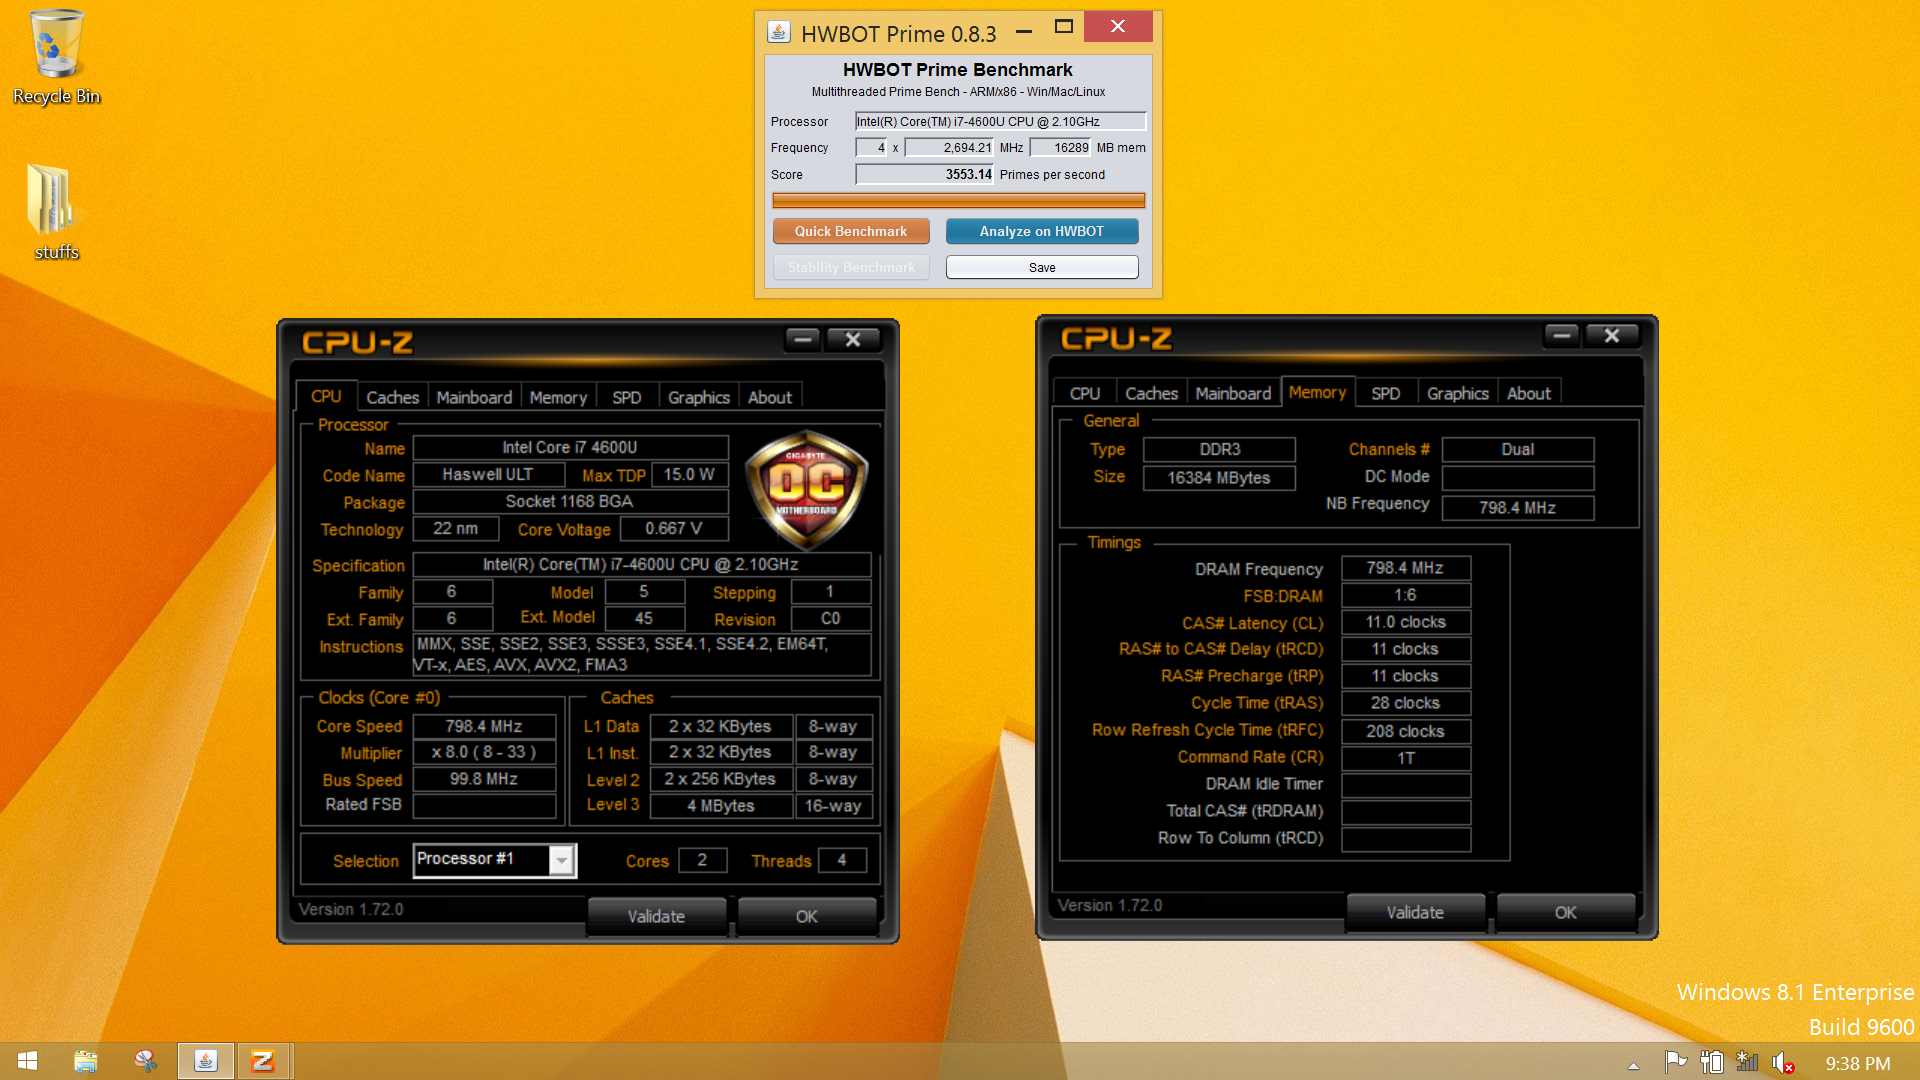Viewport: 1920px width, 1080px height.
Task: Click the orange benchmark progress bar
Action: (958, 200)
